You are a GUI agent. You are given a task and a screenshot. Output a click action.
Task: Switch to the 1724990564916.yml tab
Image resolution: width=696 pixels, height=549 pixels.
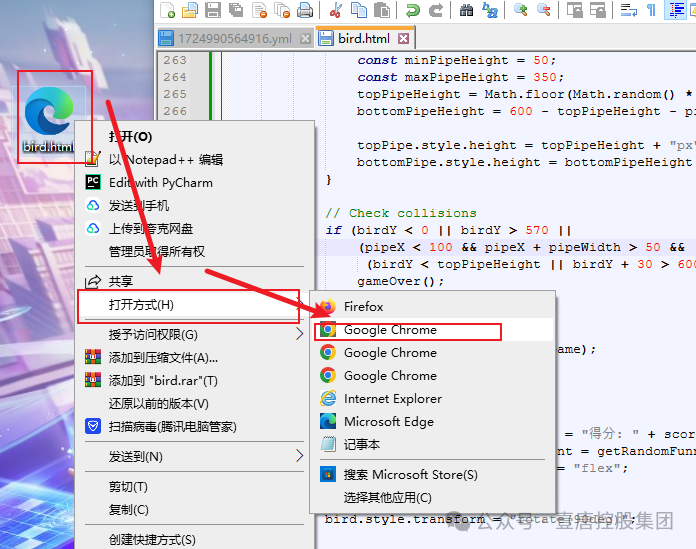pyautogui.click(x=235, y=39)
